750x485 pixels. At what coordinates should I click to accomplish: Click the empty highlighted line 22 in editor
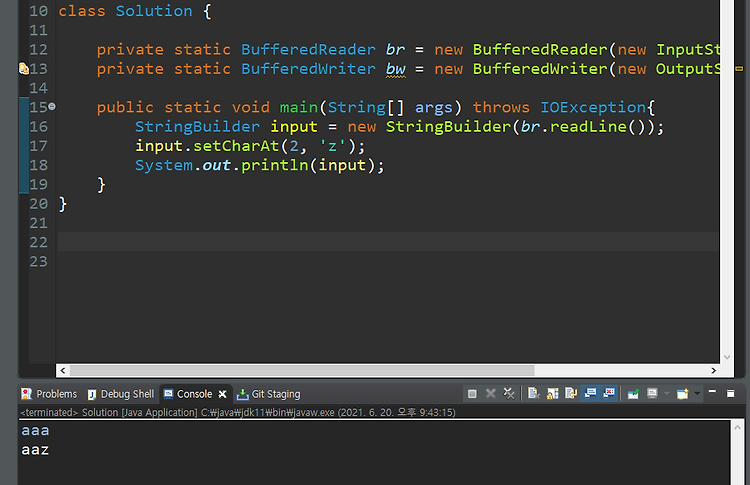pyautogui.click(x=388, y=242)
